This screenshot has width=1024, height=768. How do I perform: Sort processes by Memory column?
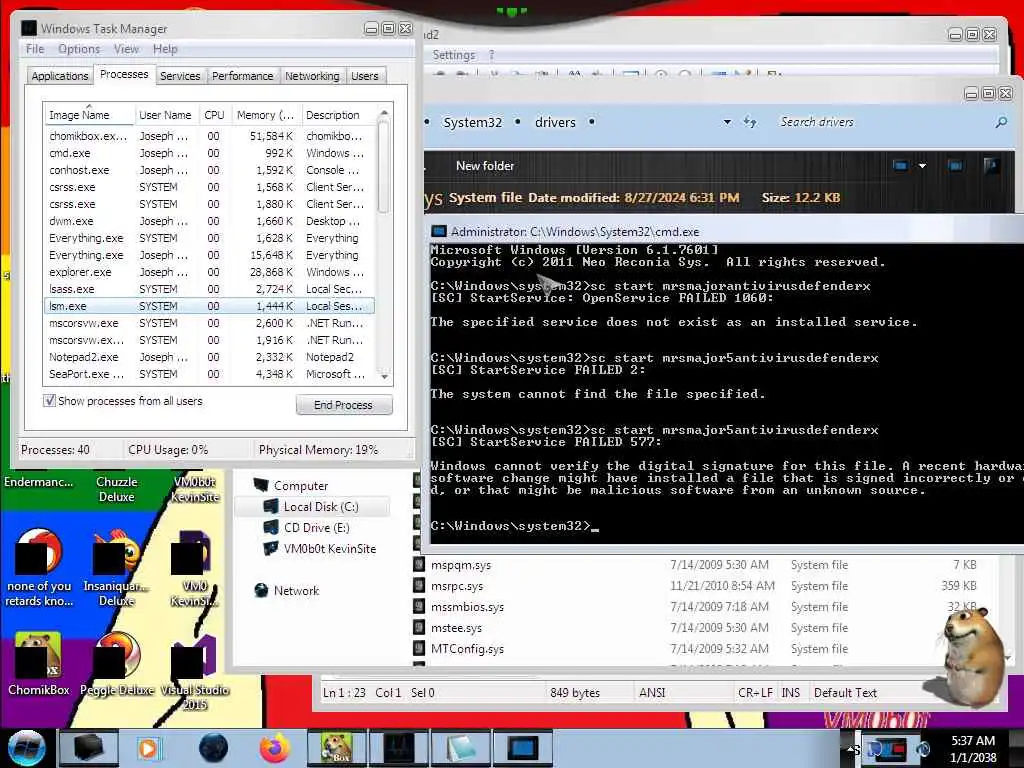(x=266, y=115)
